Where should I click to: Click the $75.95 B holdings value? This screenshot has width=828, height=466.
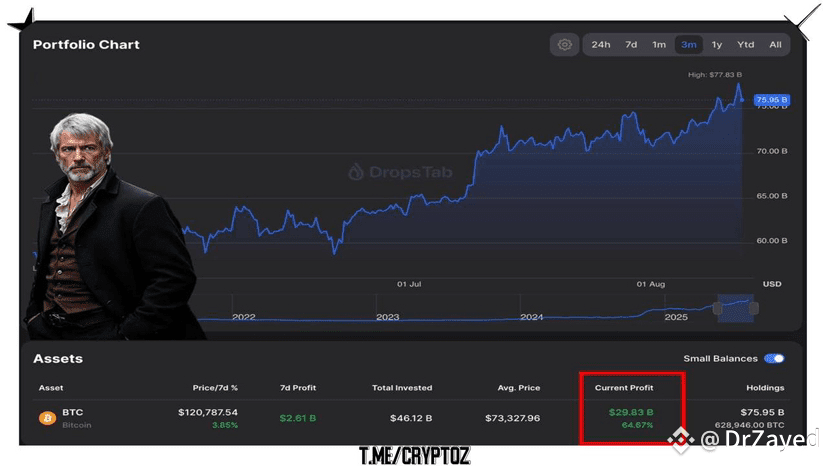coord(762,412)
